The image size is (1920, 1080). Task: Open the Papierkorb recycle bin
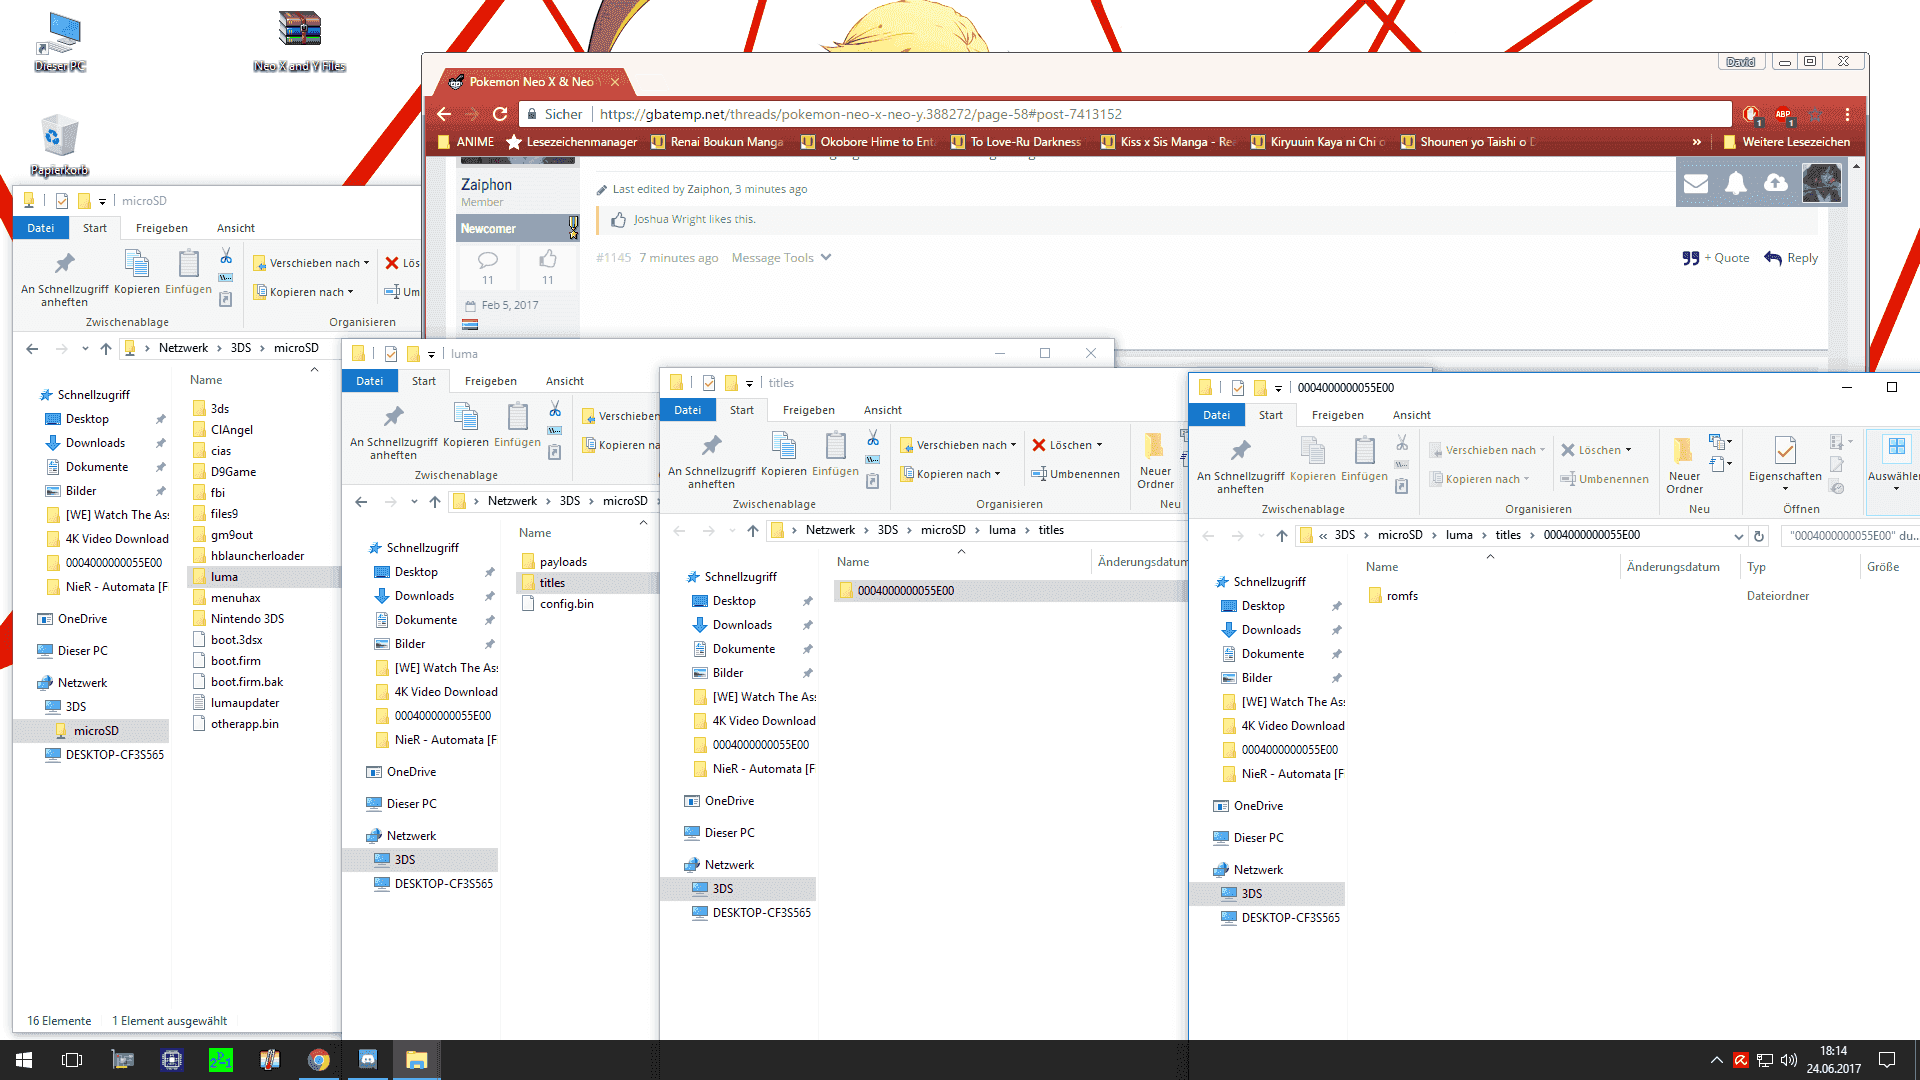coord(59,145)
